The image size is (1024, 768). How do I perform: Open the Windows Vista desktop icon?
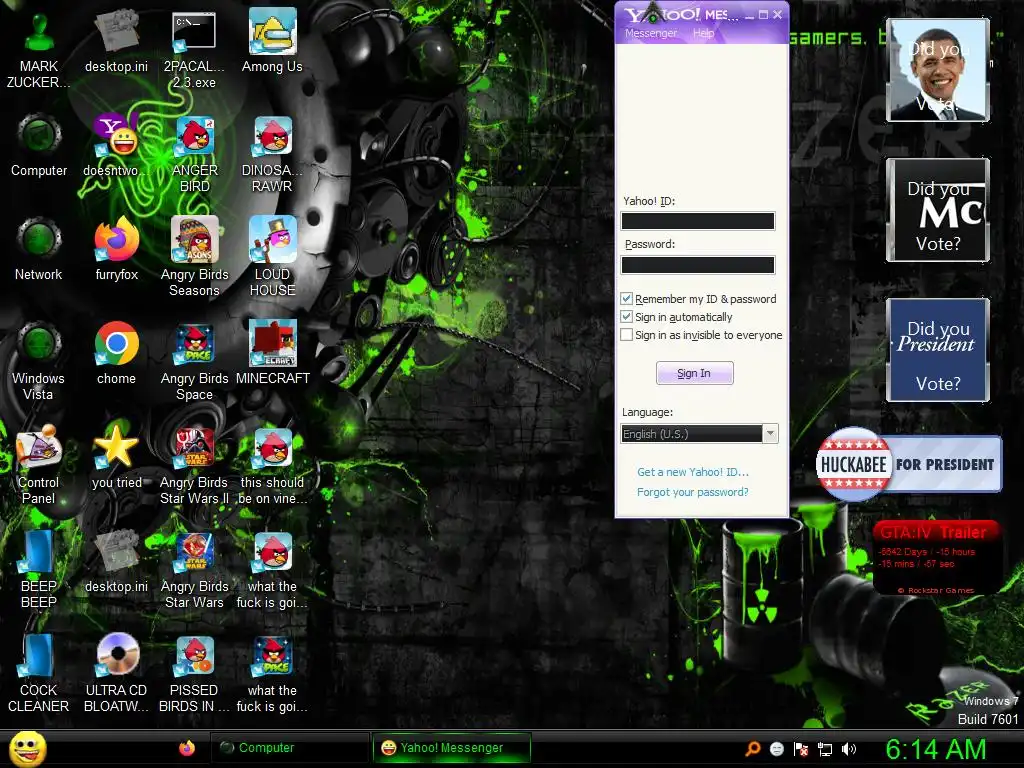coord(39,360)
